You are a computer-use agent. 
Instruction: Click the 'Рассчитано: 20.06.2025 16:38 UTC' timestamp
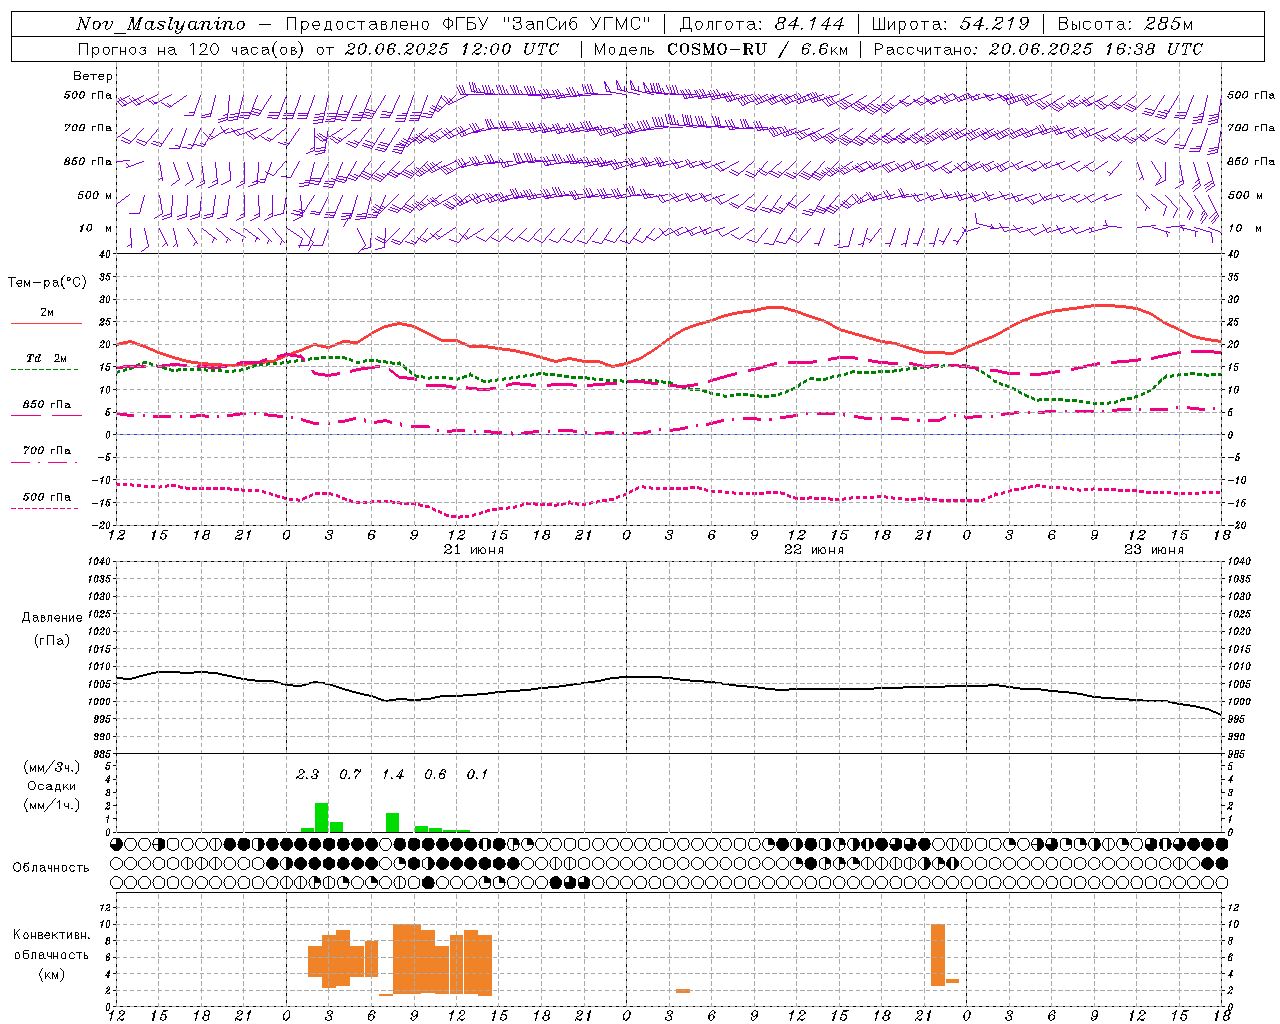point(1038,49)
